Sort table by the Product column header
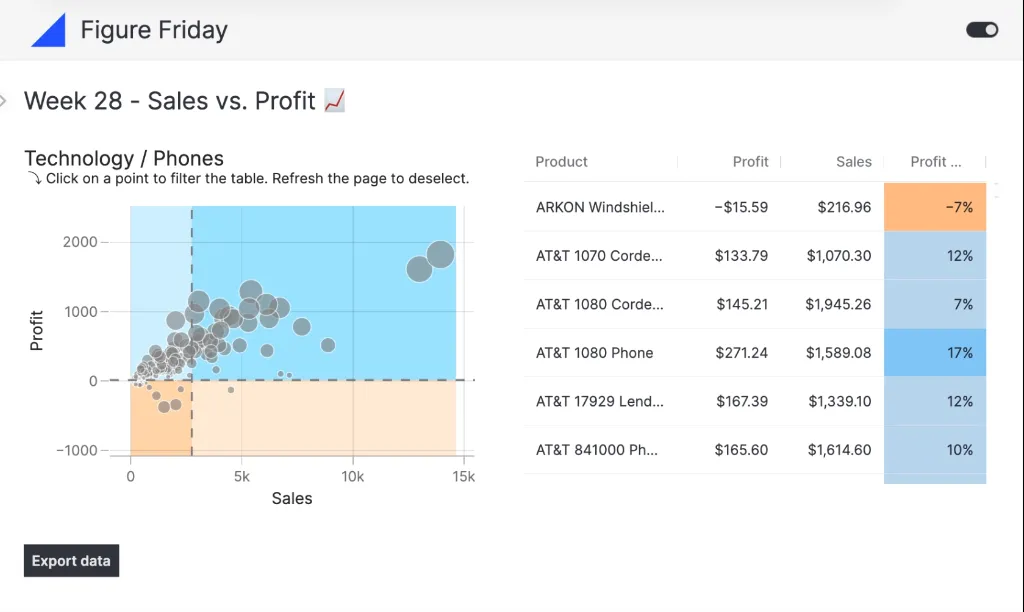This screenshot has width=1024, height=612. point(561,162)
